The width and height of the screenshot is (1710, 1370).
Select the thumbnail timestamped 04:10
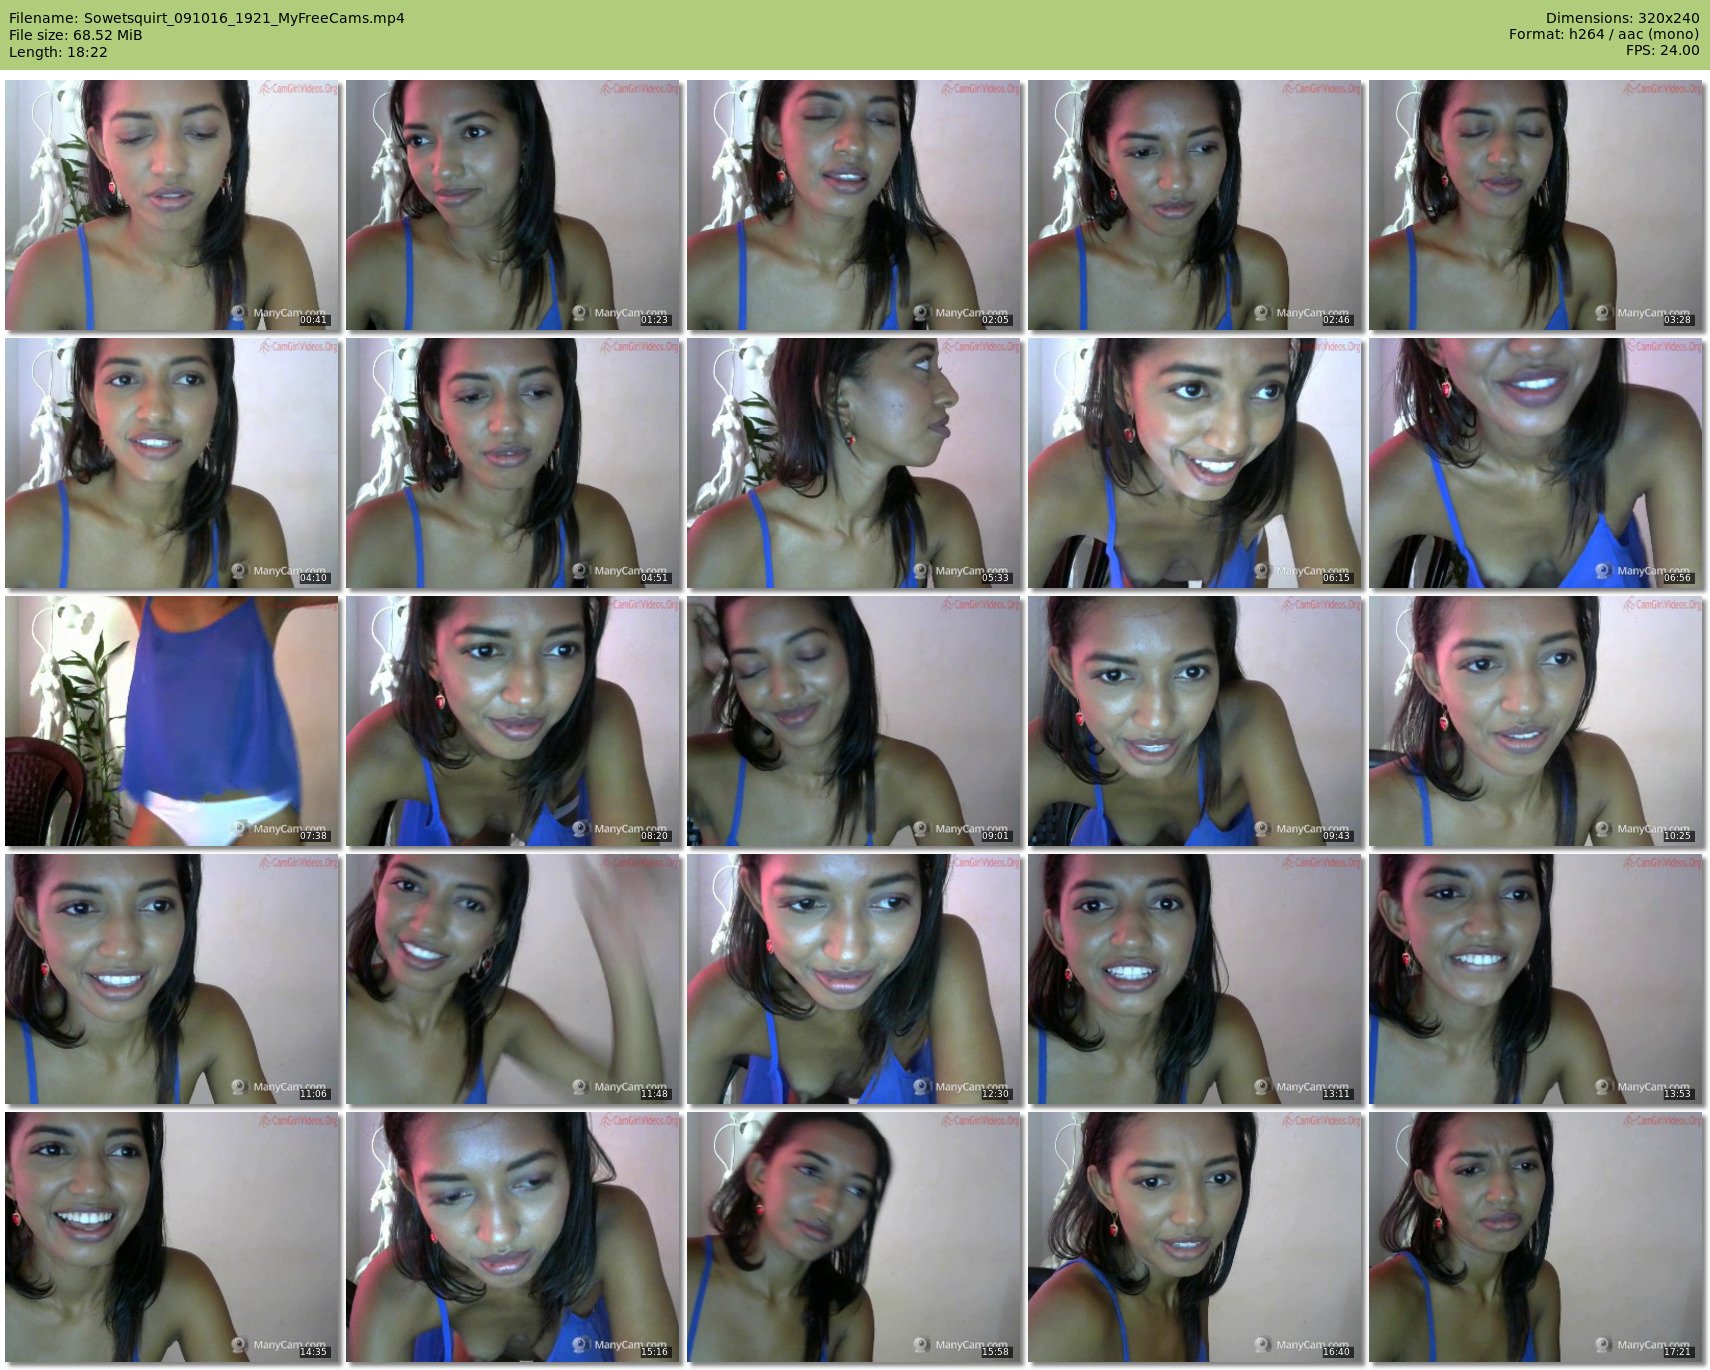pos(172,463)
